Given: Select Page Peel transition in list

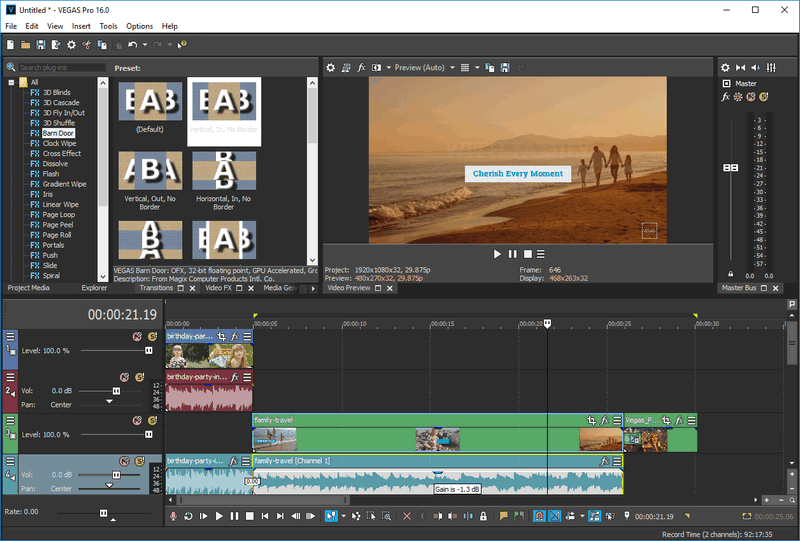Looking at the screenshot, I should (x=58, y=225).
